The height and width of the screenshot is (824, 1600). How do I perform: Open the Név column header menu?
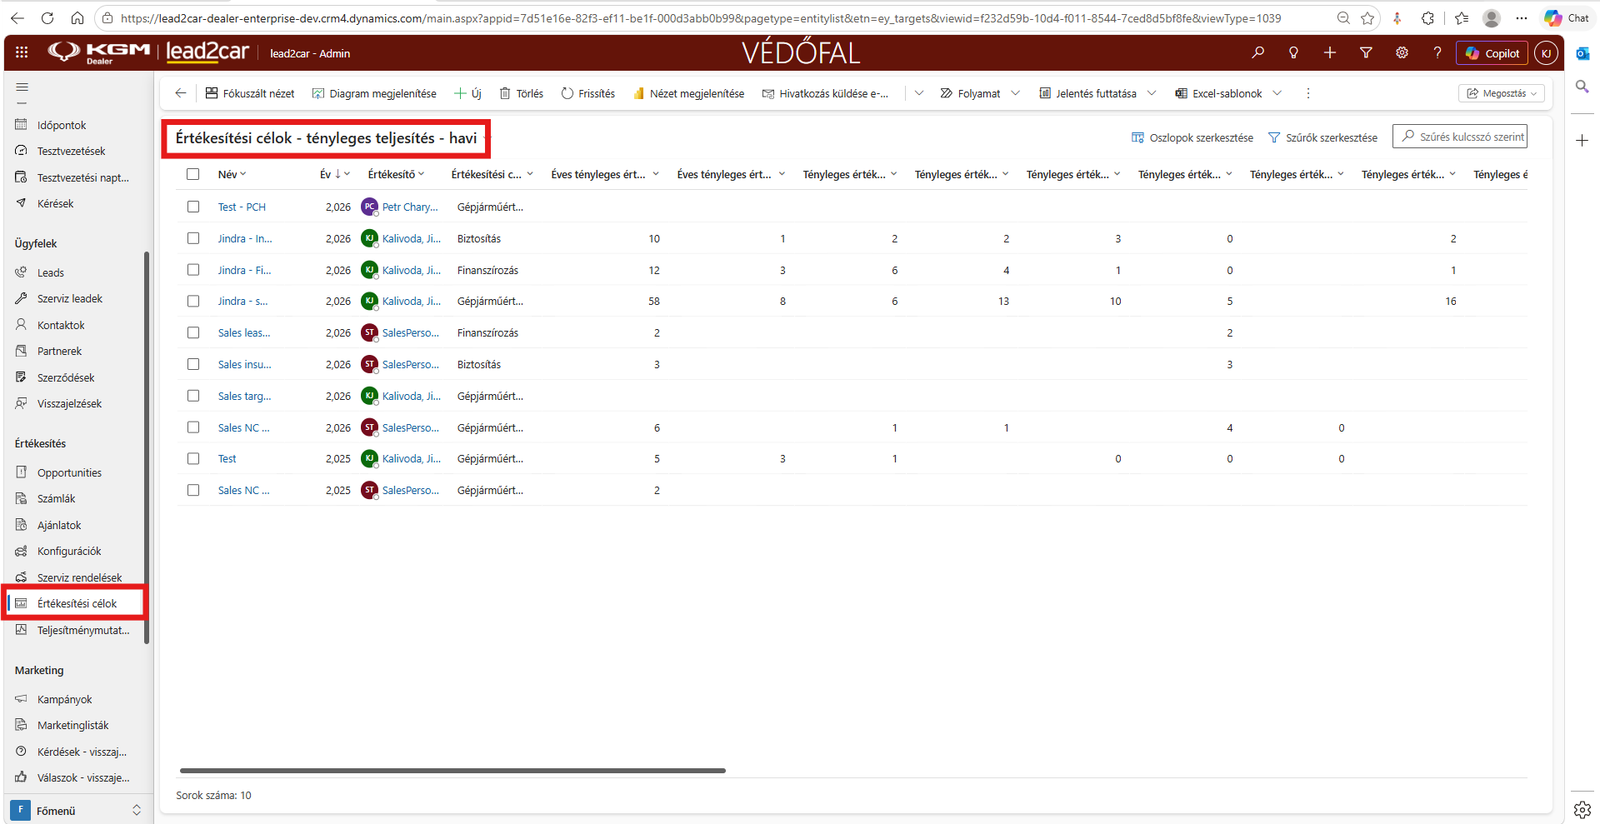[x=232, y=174]
